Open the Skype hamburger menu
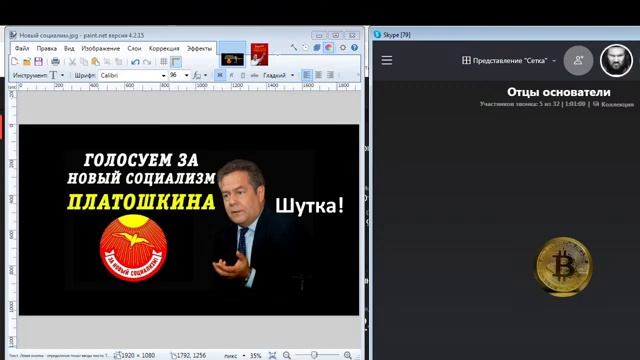The width and height of the screenshot is (640, 360). [387, 60]
